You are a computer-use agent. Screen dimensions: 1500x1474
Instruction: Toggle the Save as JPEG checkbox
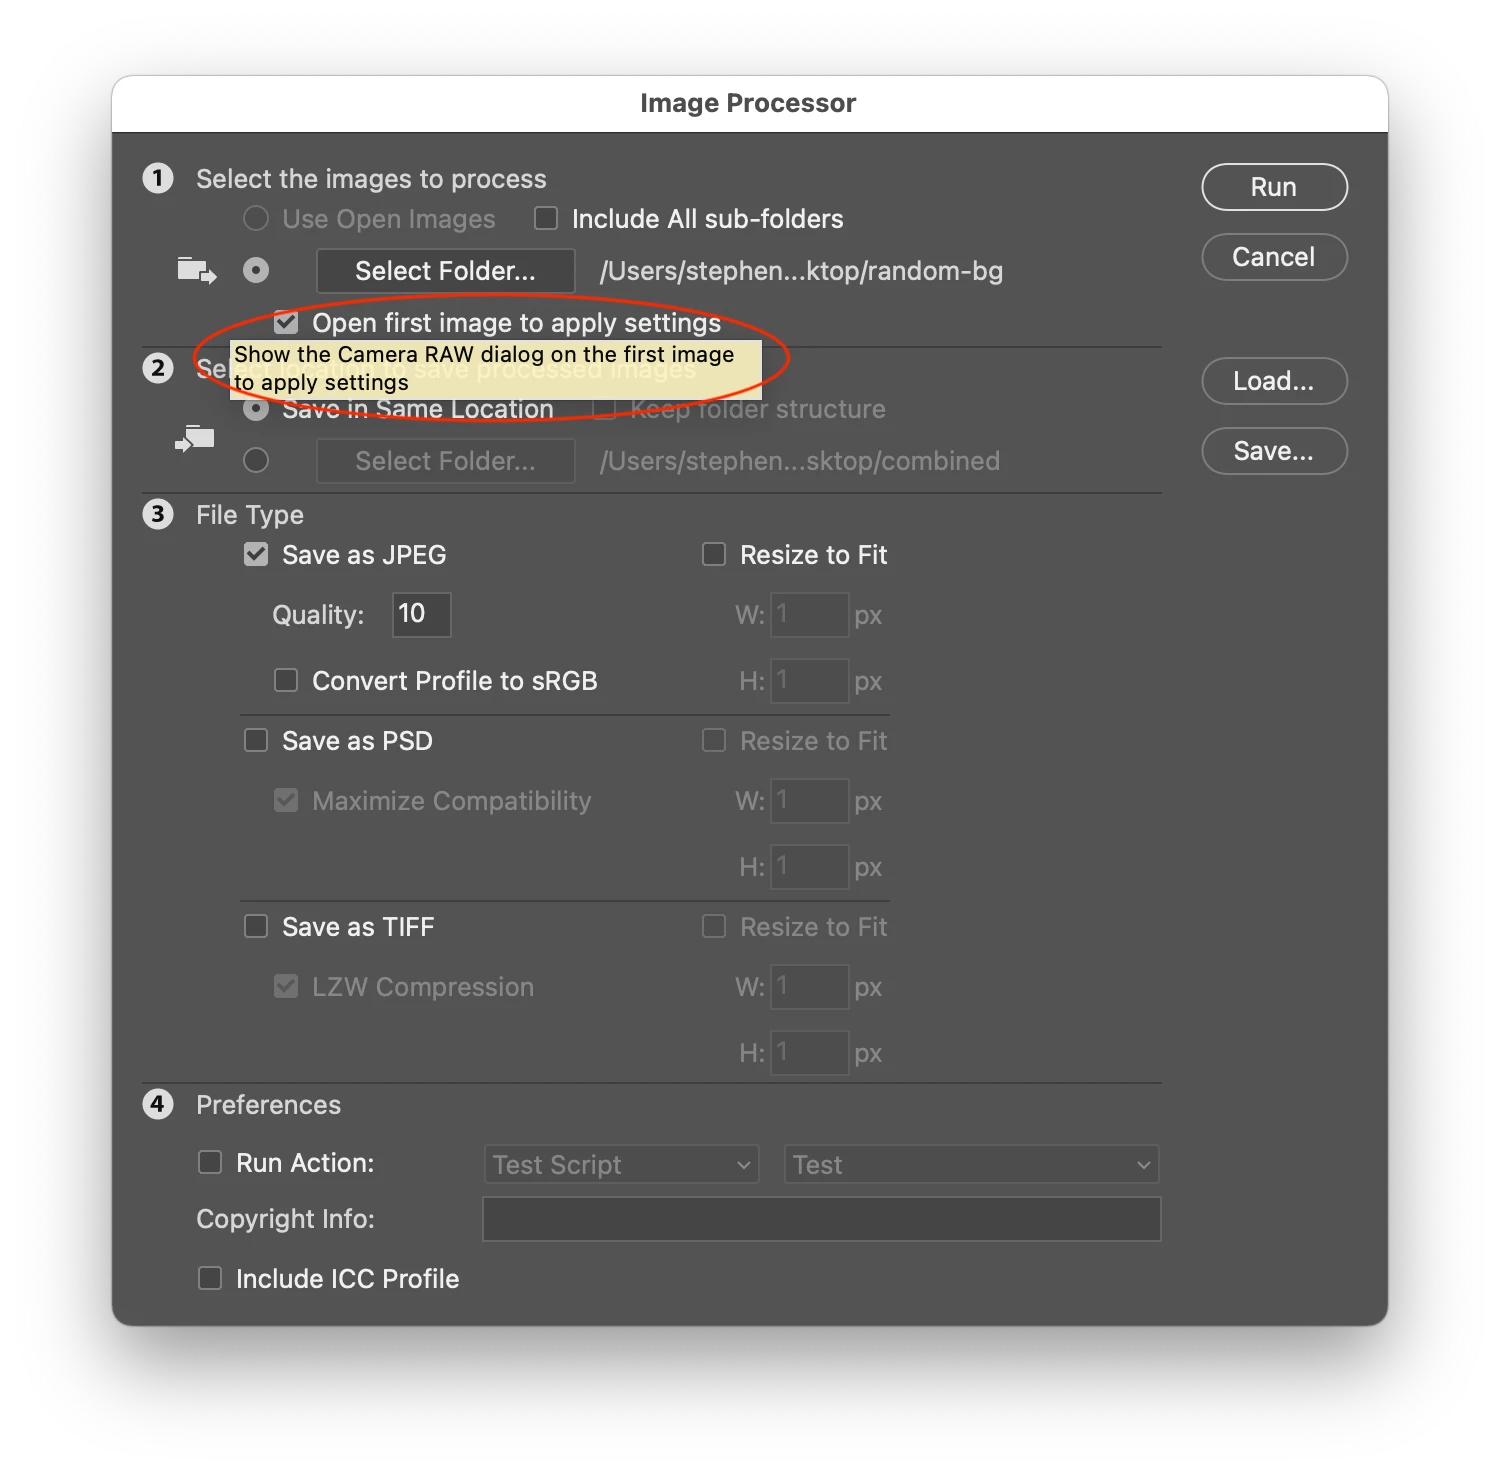click(256, 554)
